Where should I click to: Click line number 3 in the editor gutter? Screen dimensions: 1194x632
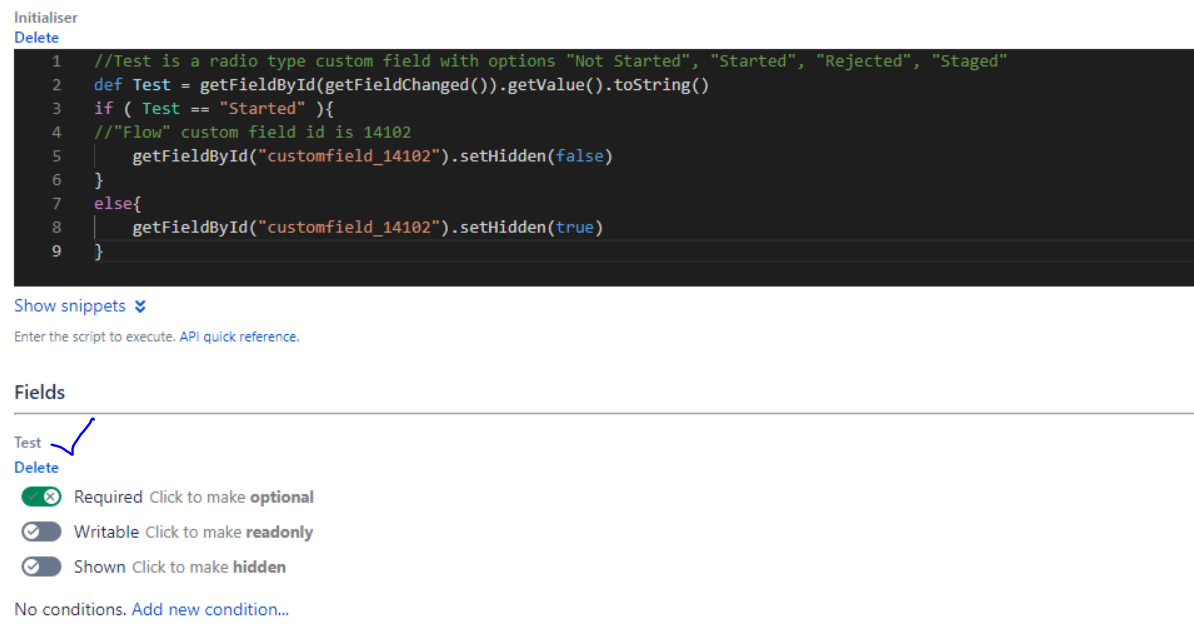57,108
